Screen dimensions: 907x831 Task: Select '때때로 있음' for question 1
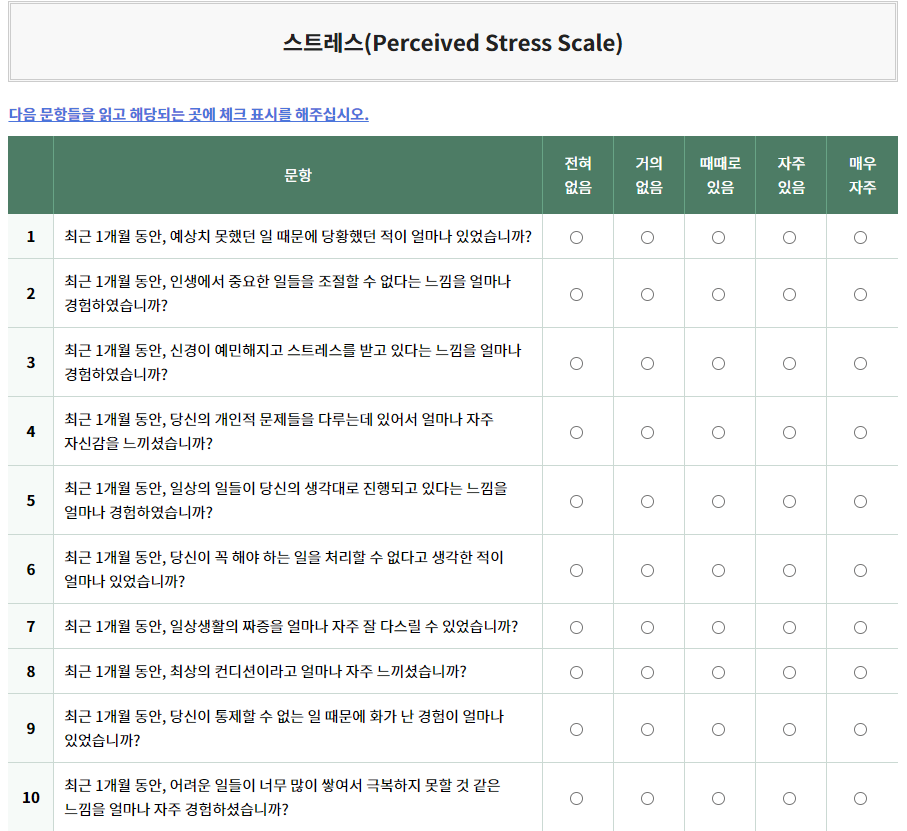point(718,238)
